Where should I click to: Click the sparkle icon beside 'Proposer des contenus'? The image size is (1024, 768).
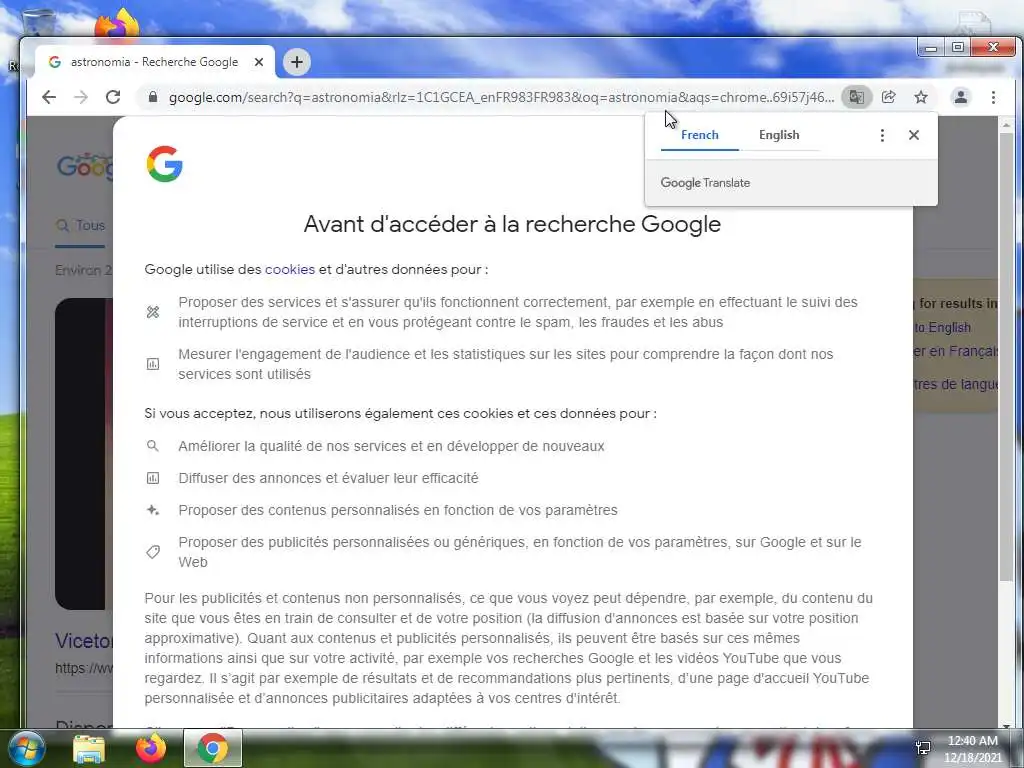(153, 510)
